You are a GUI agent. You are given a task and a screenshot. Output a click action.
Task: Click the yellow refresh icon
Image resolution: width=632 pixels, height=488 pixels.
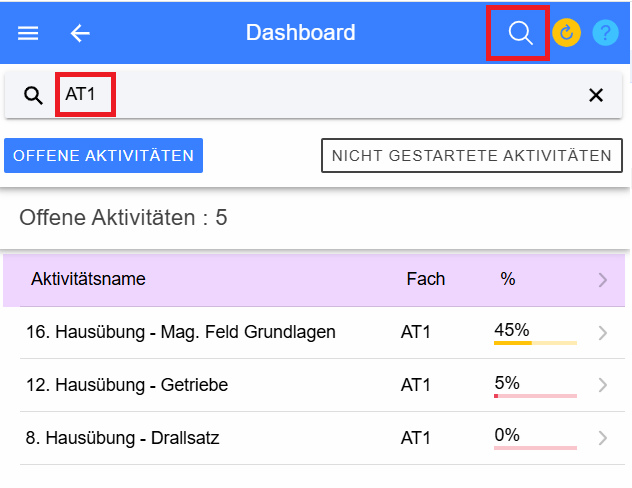566,33
